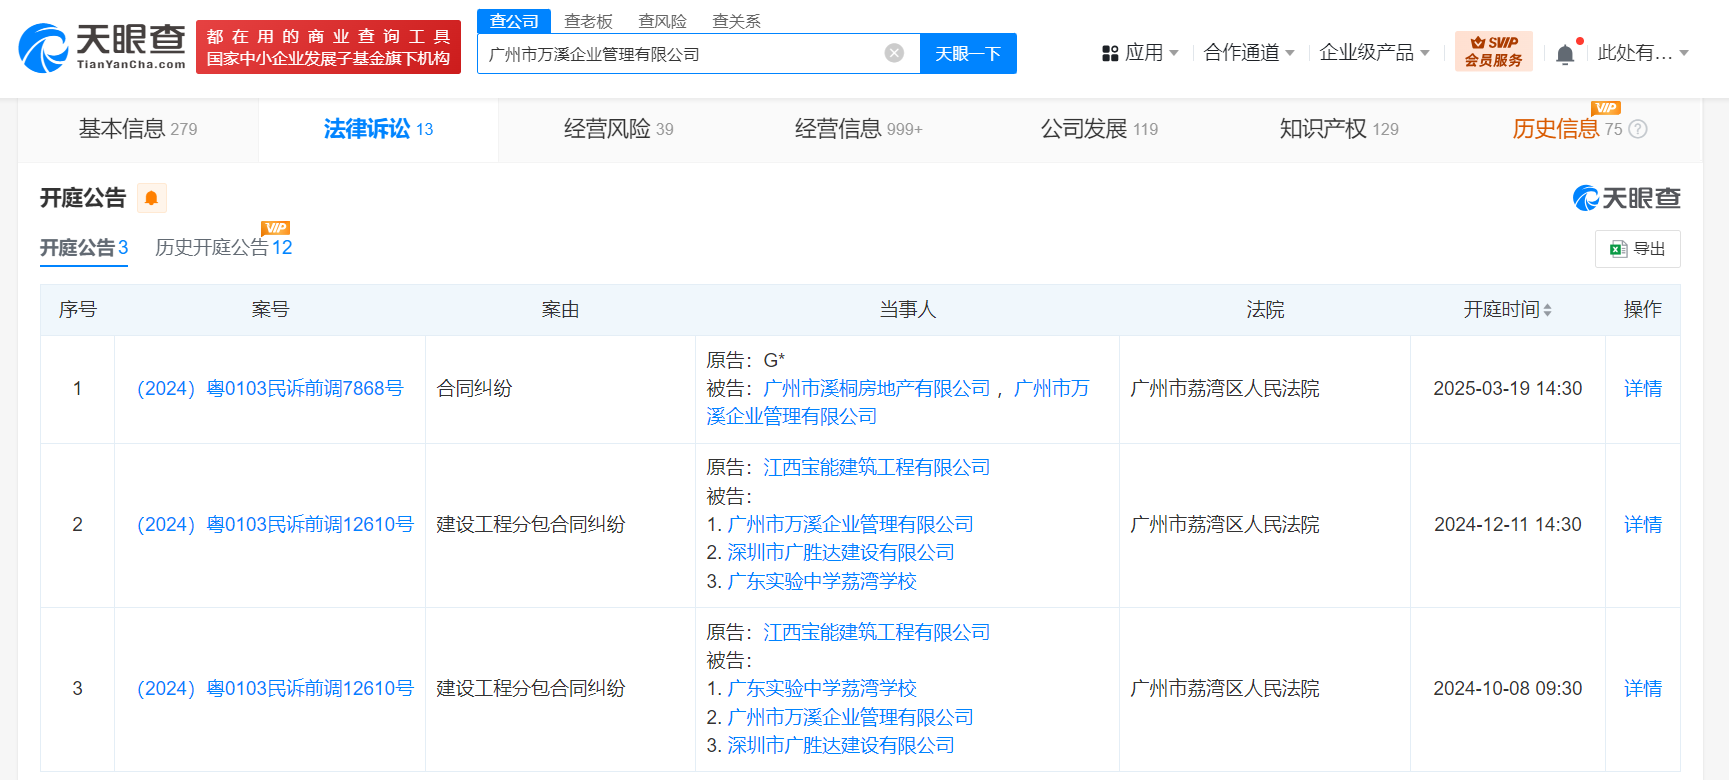Open the 经营信息 tab

coord(858,129)
